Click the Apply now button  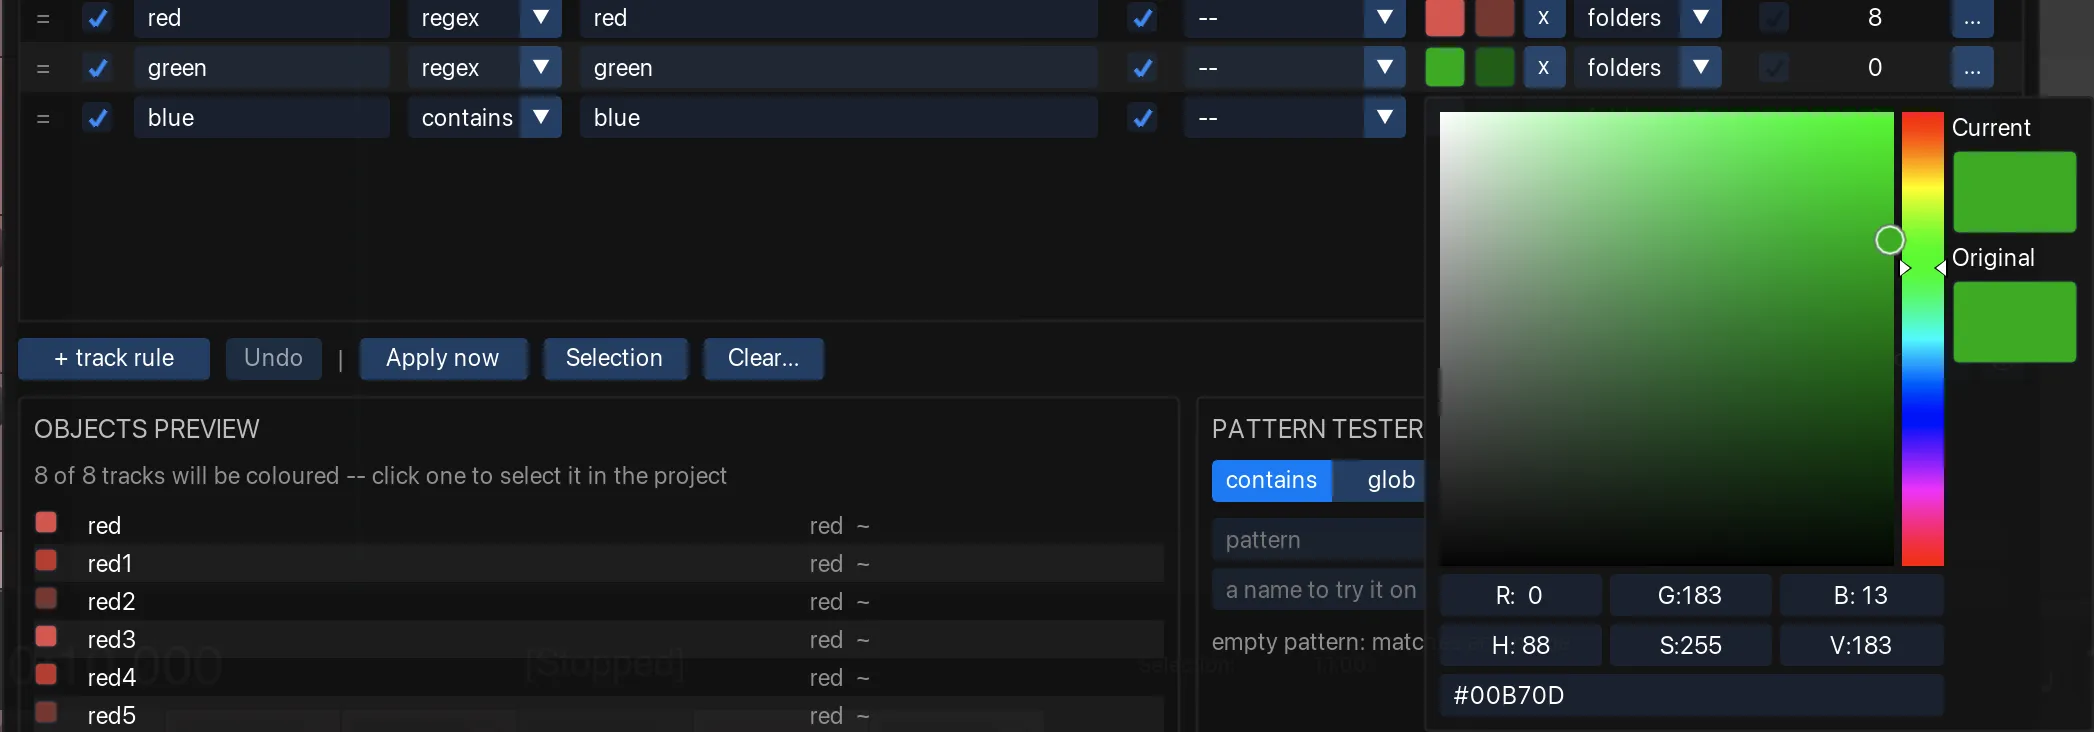point(443,358)
